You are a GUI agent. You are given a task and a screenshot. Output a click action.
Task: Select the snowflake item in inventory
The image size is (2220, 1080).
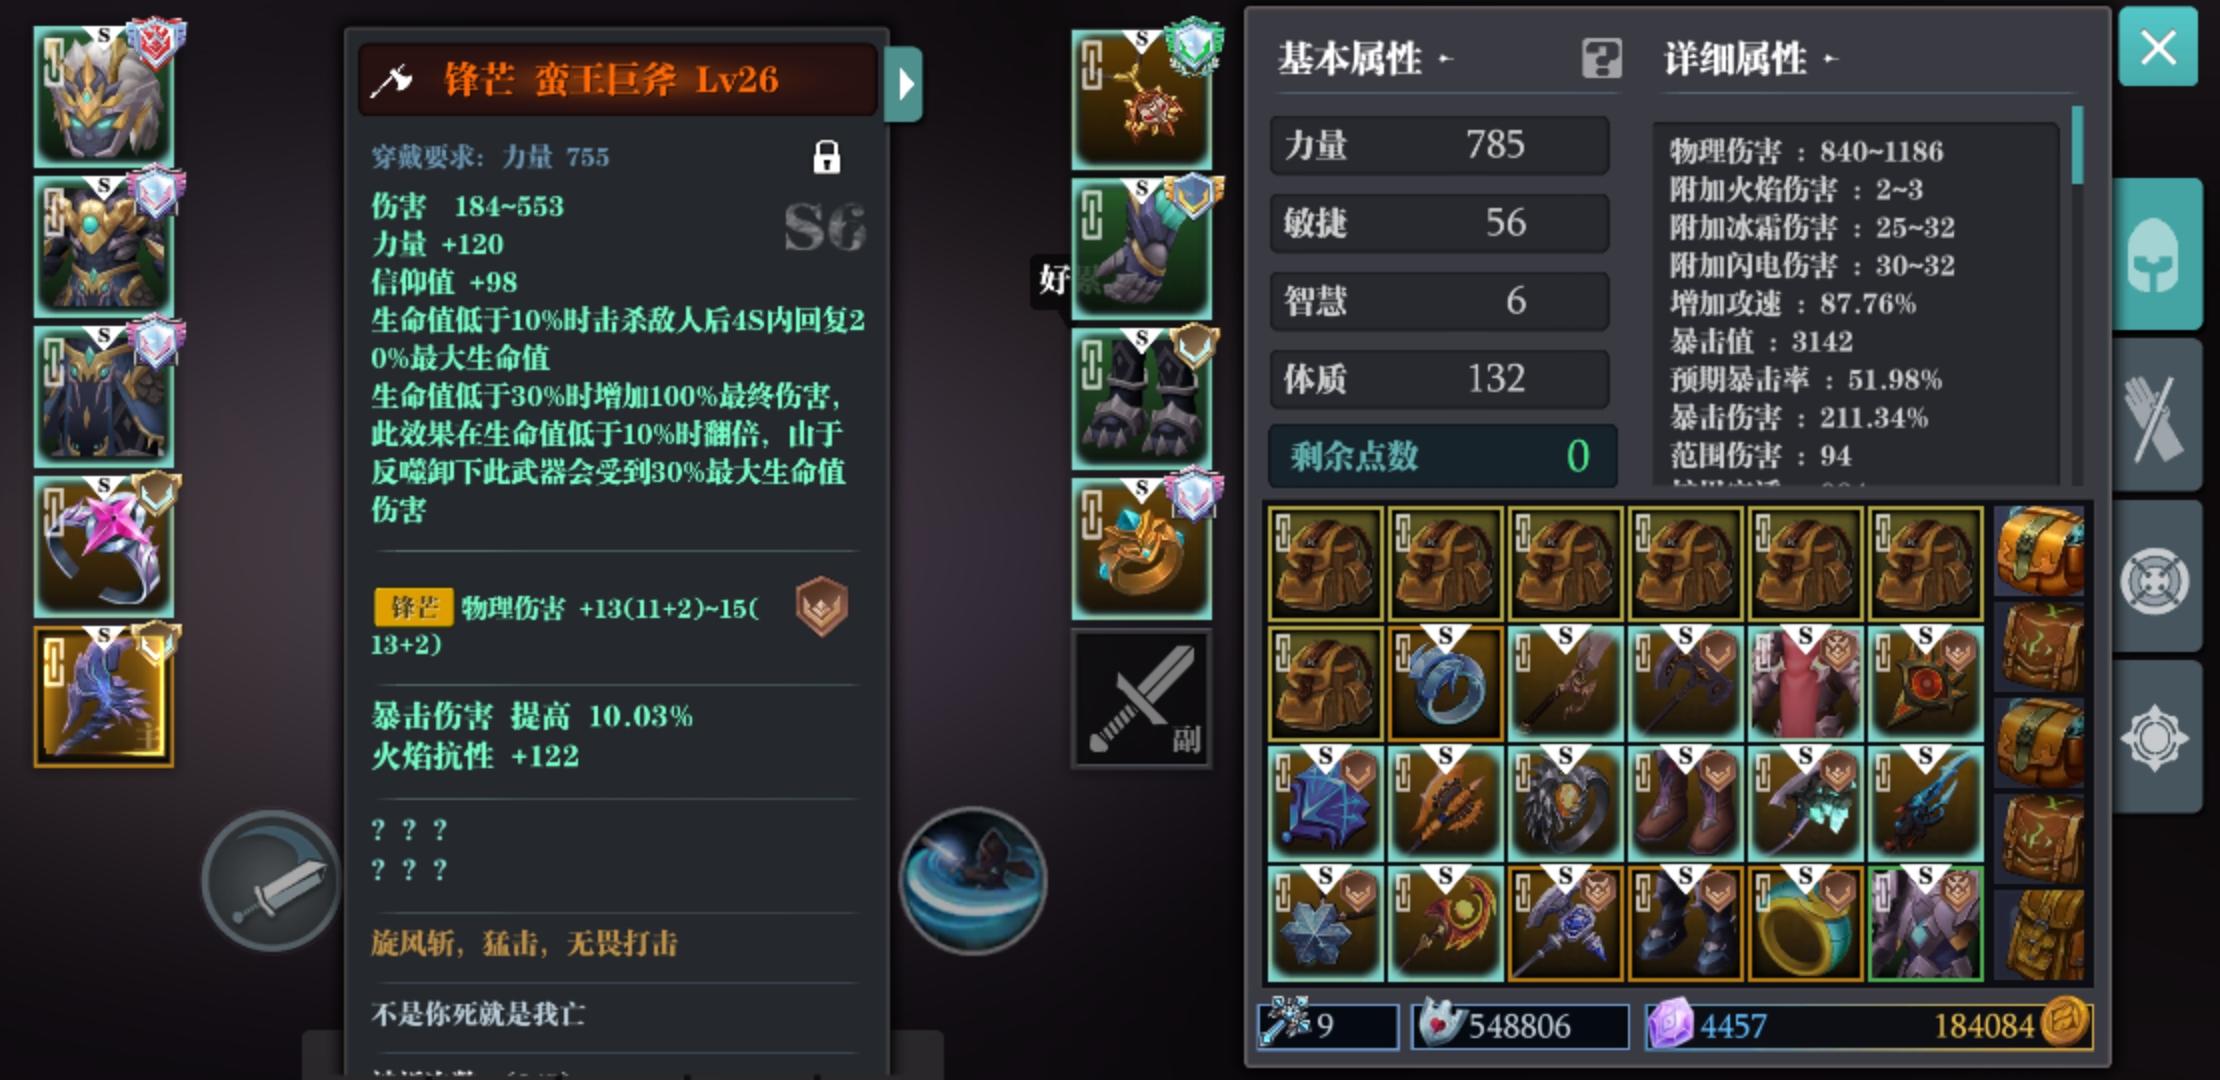[1325, 923]
